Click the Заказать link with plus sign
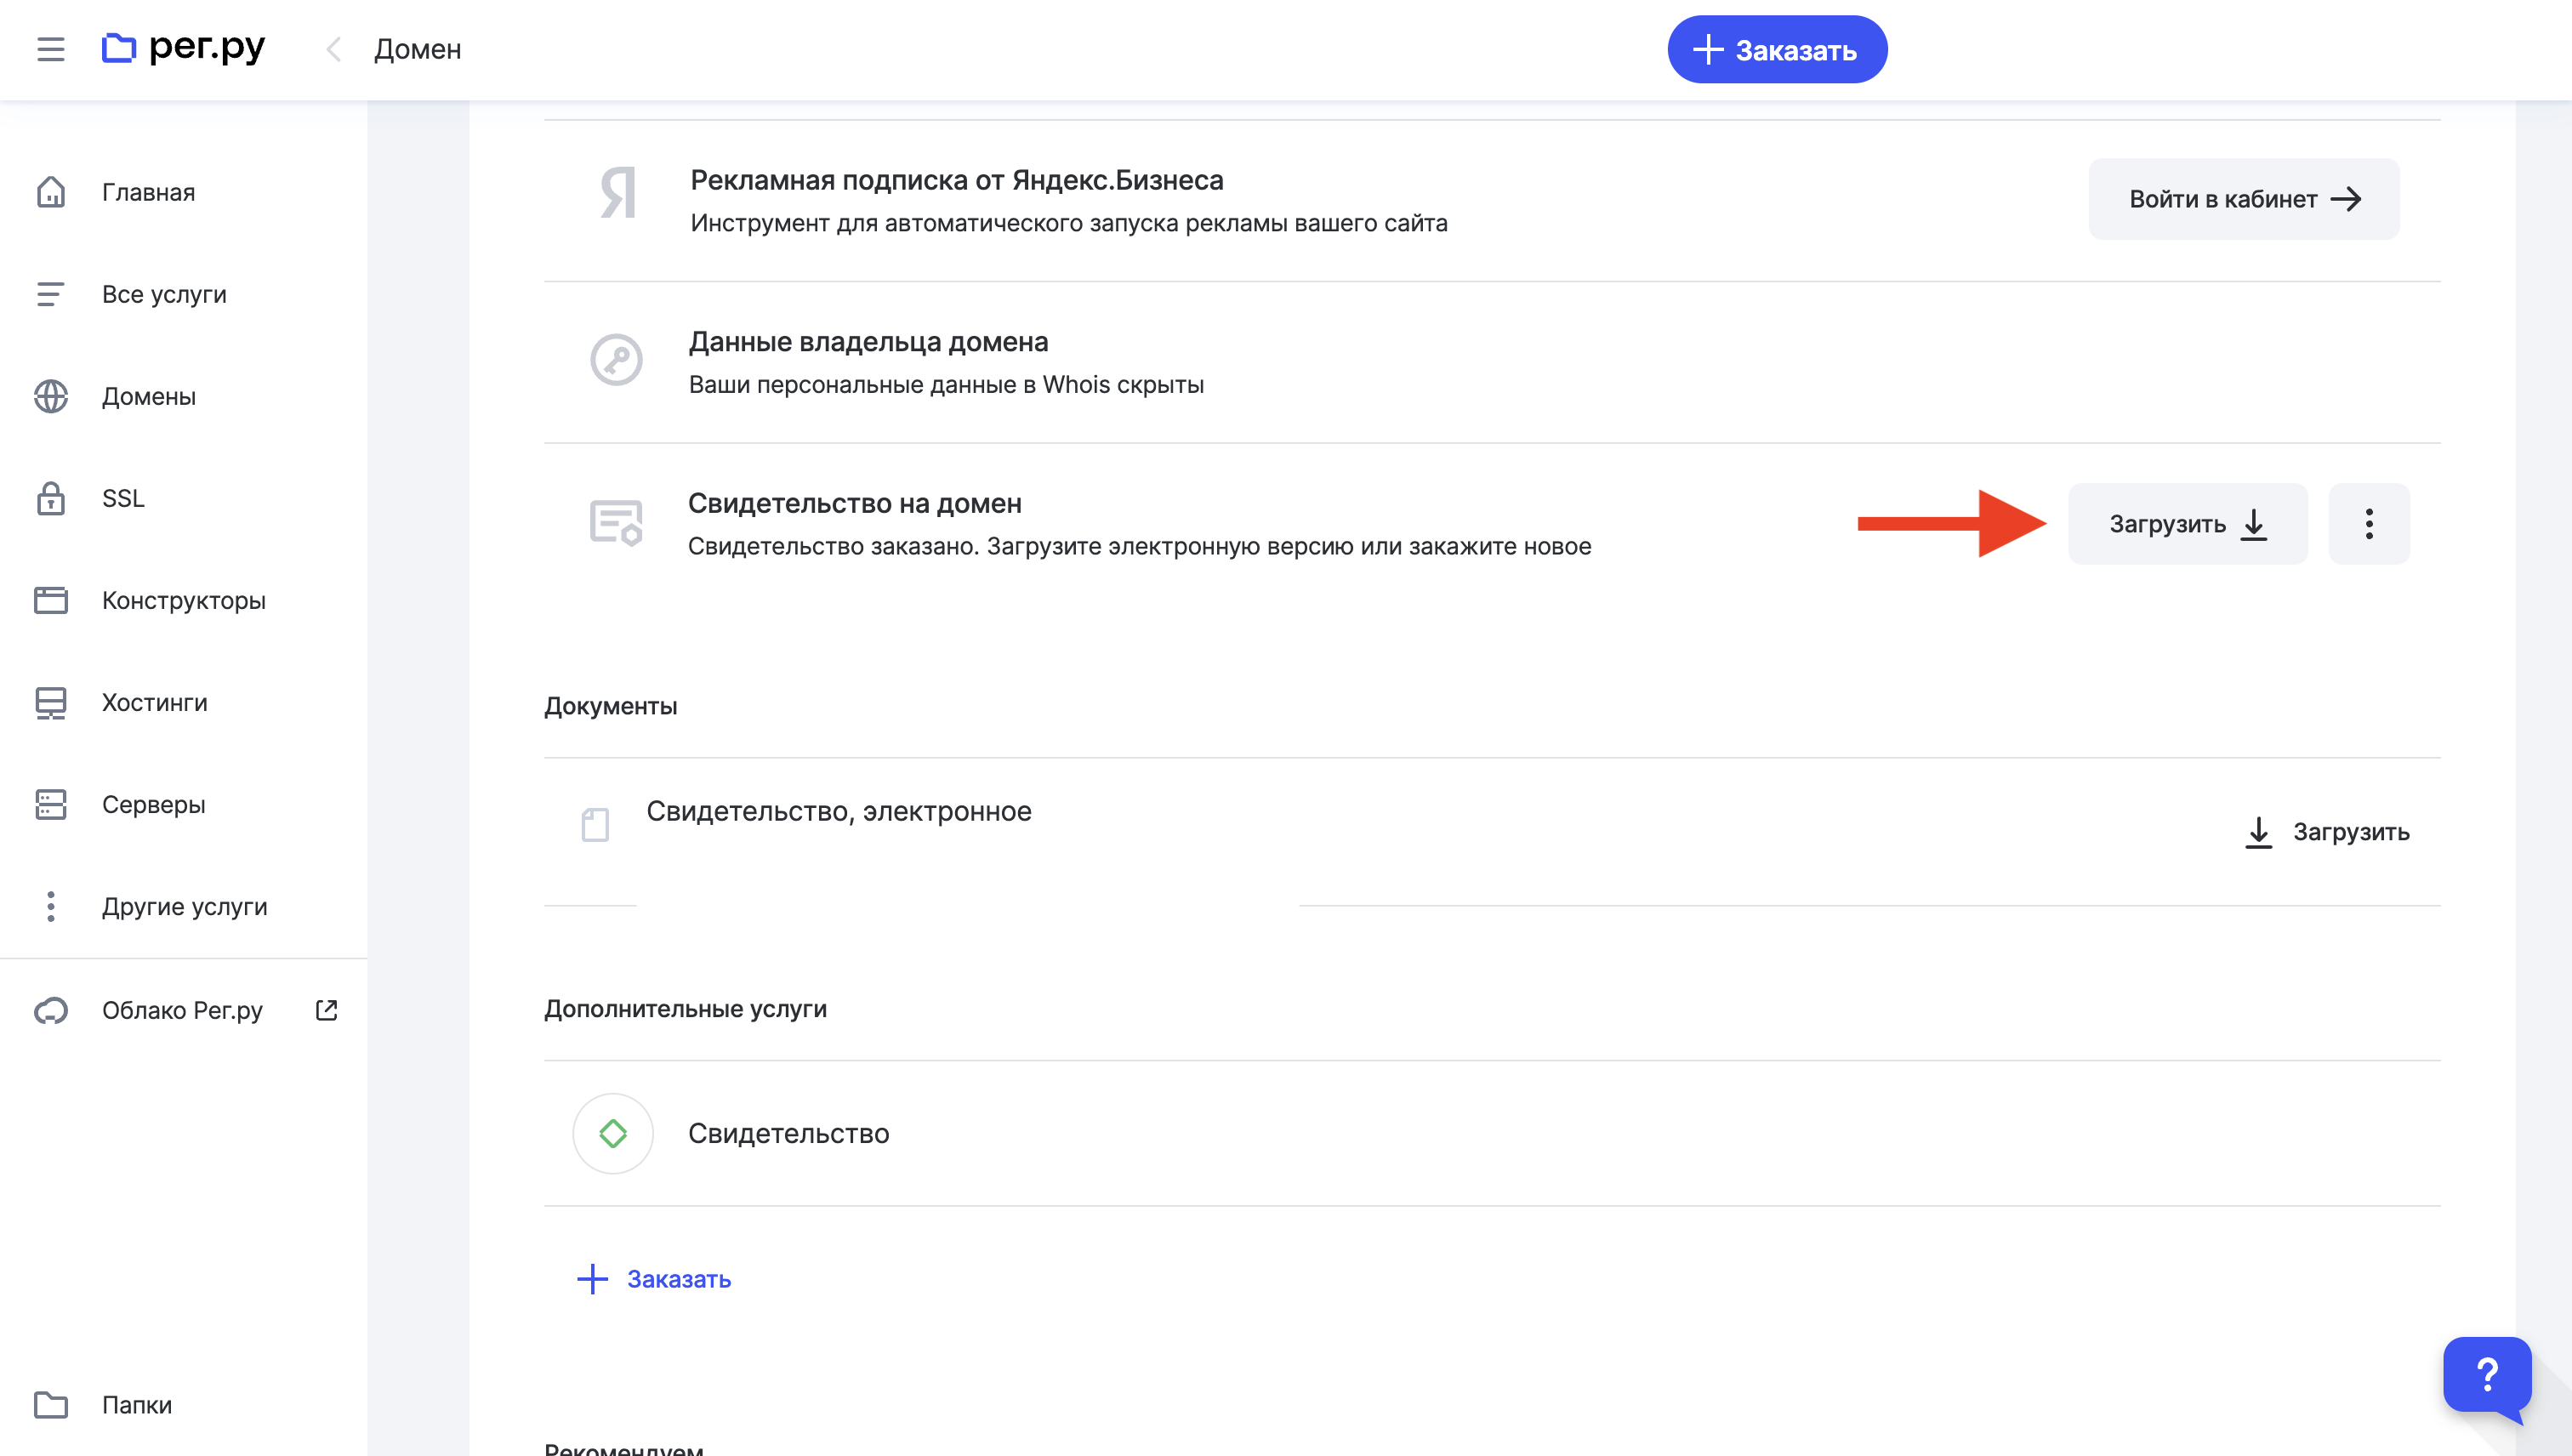2572x1456 pixels. (654, 1279)
